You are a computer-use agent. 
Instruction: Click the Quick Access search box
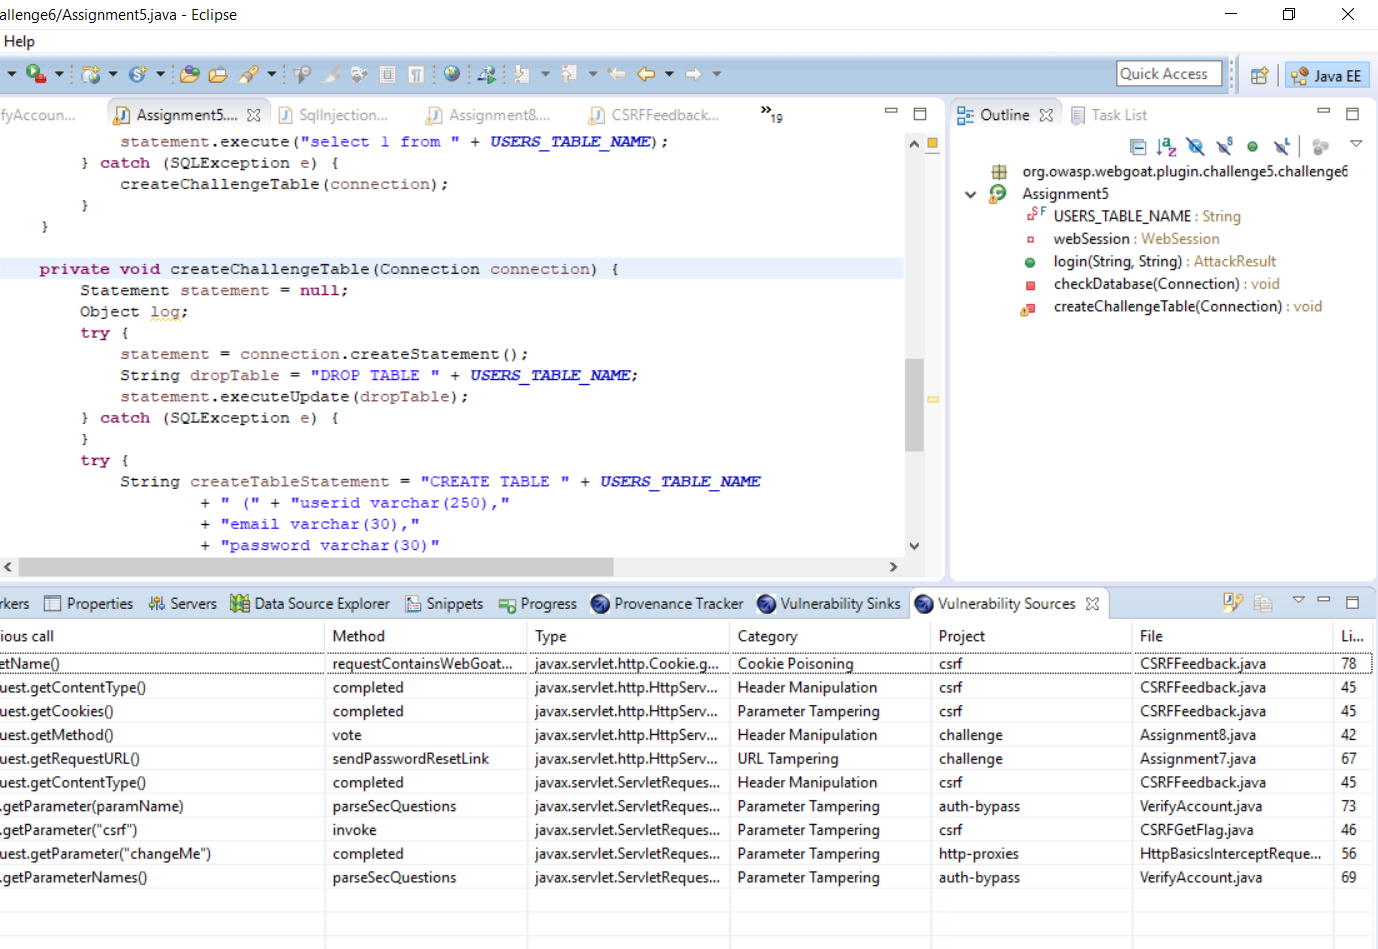pos(1168,73)
